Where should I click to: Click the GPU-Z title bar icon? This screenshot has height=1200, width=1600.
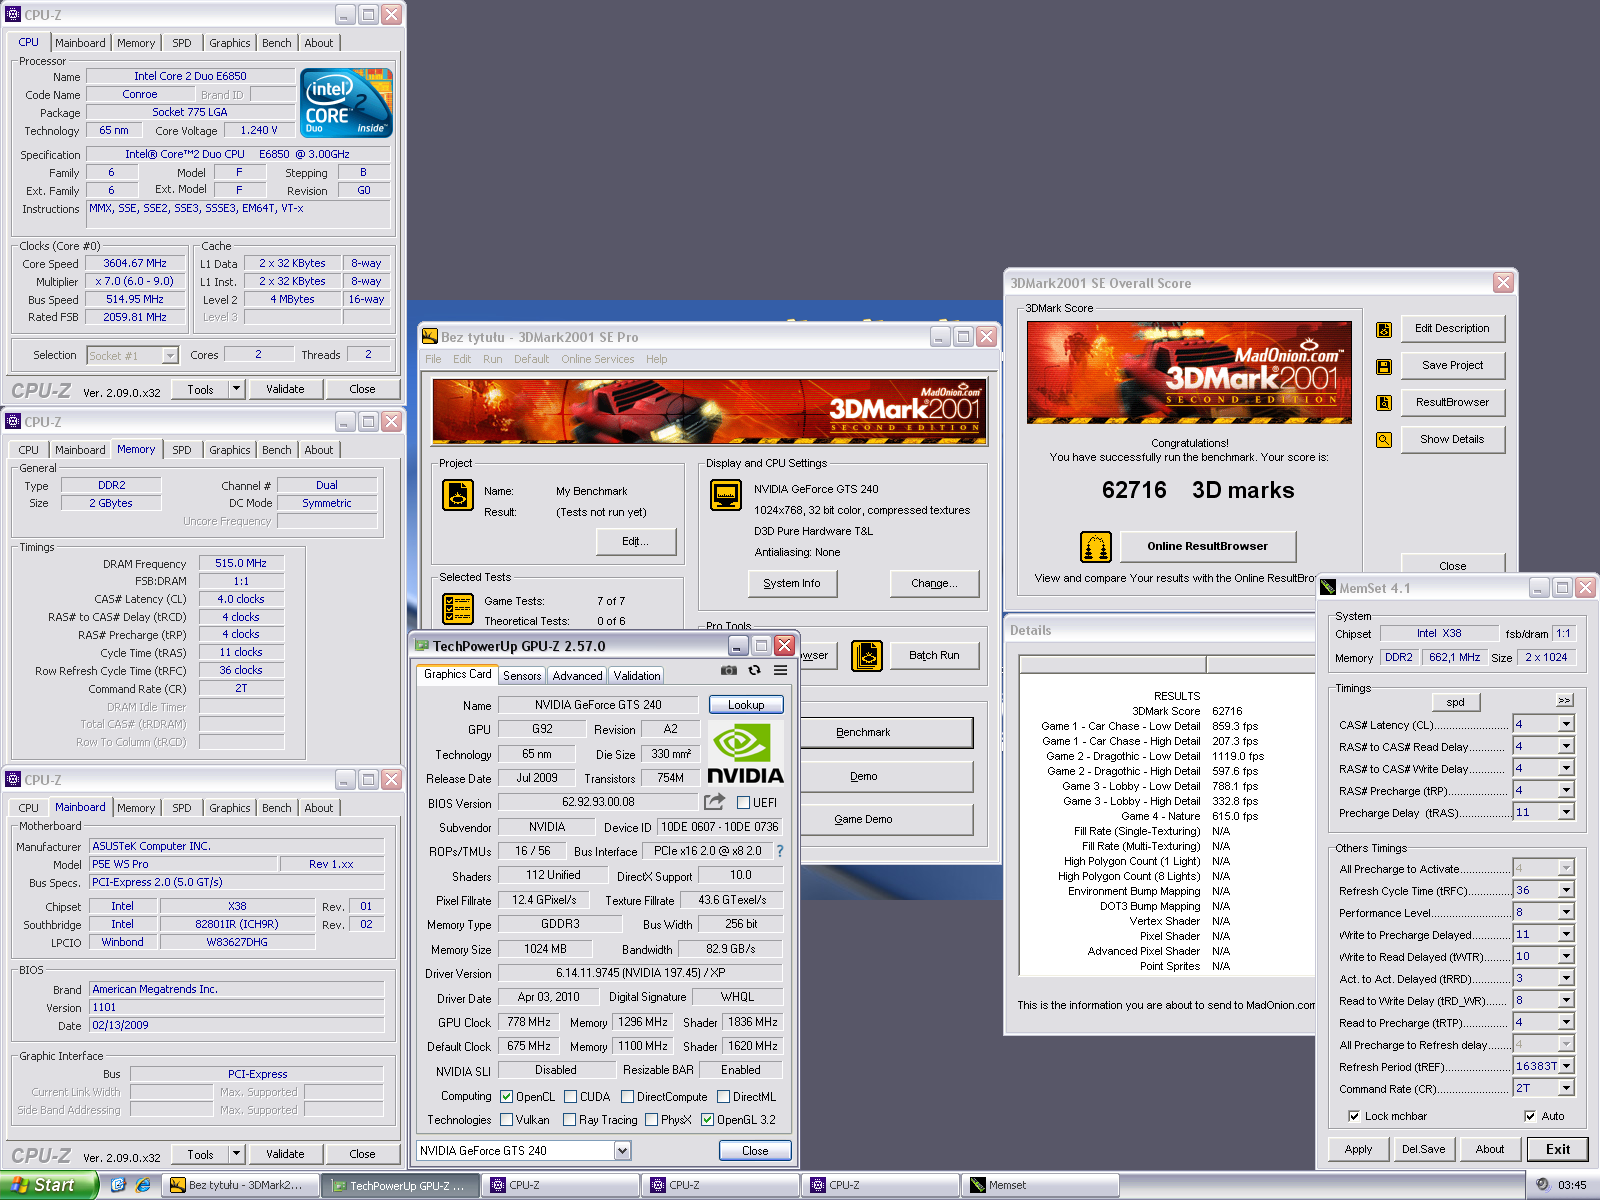(422, 646)
